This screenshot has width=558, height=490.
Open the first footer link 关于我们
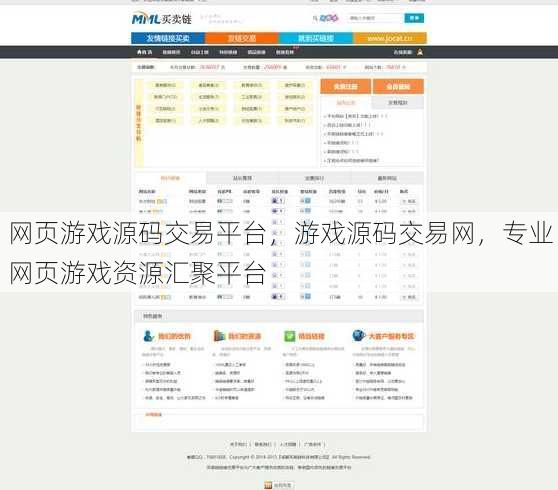click(x=238, y=444)
